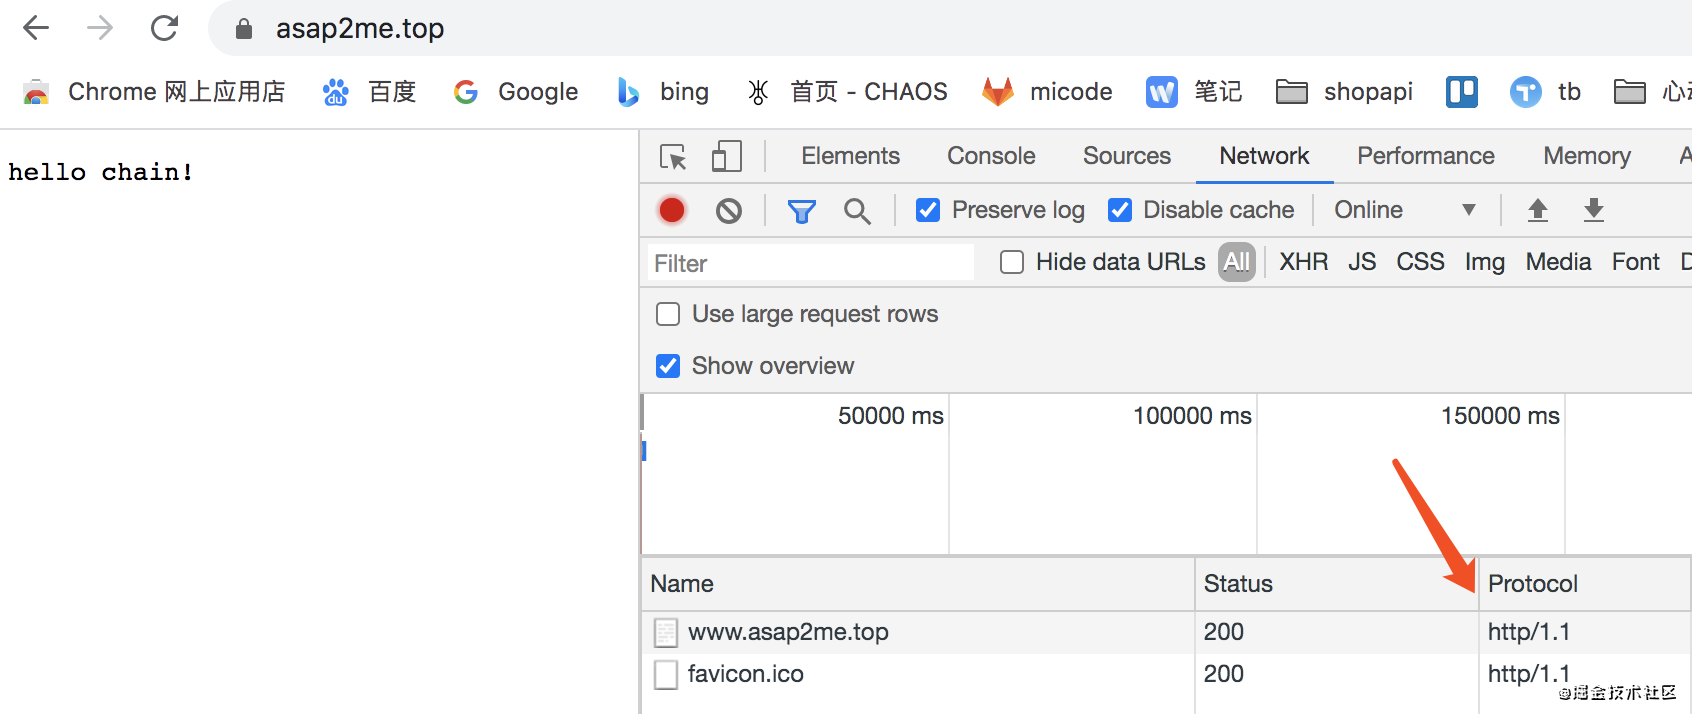
Task: Open the 笔记 bookmark
Action: (1194, 92)
